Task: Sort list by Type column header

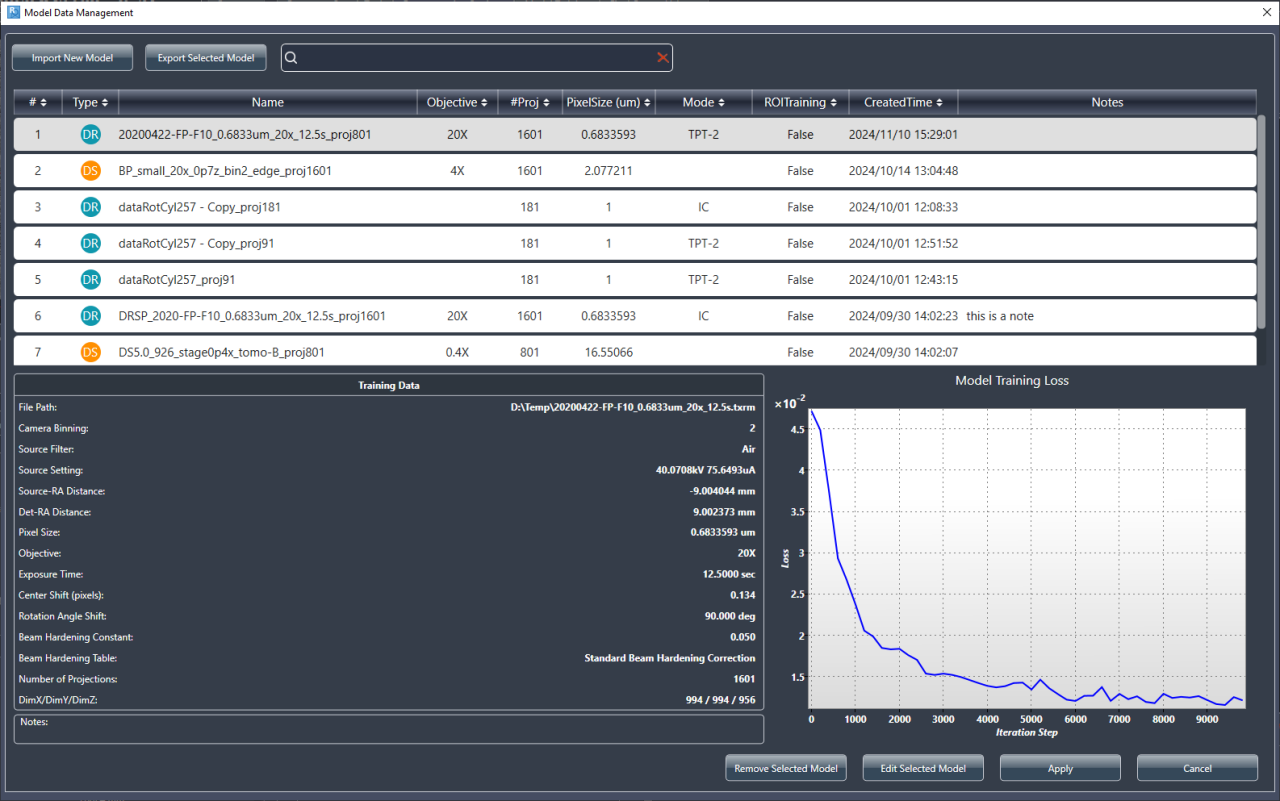Action: click(x=90, y=102)
